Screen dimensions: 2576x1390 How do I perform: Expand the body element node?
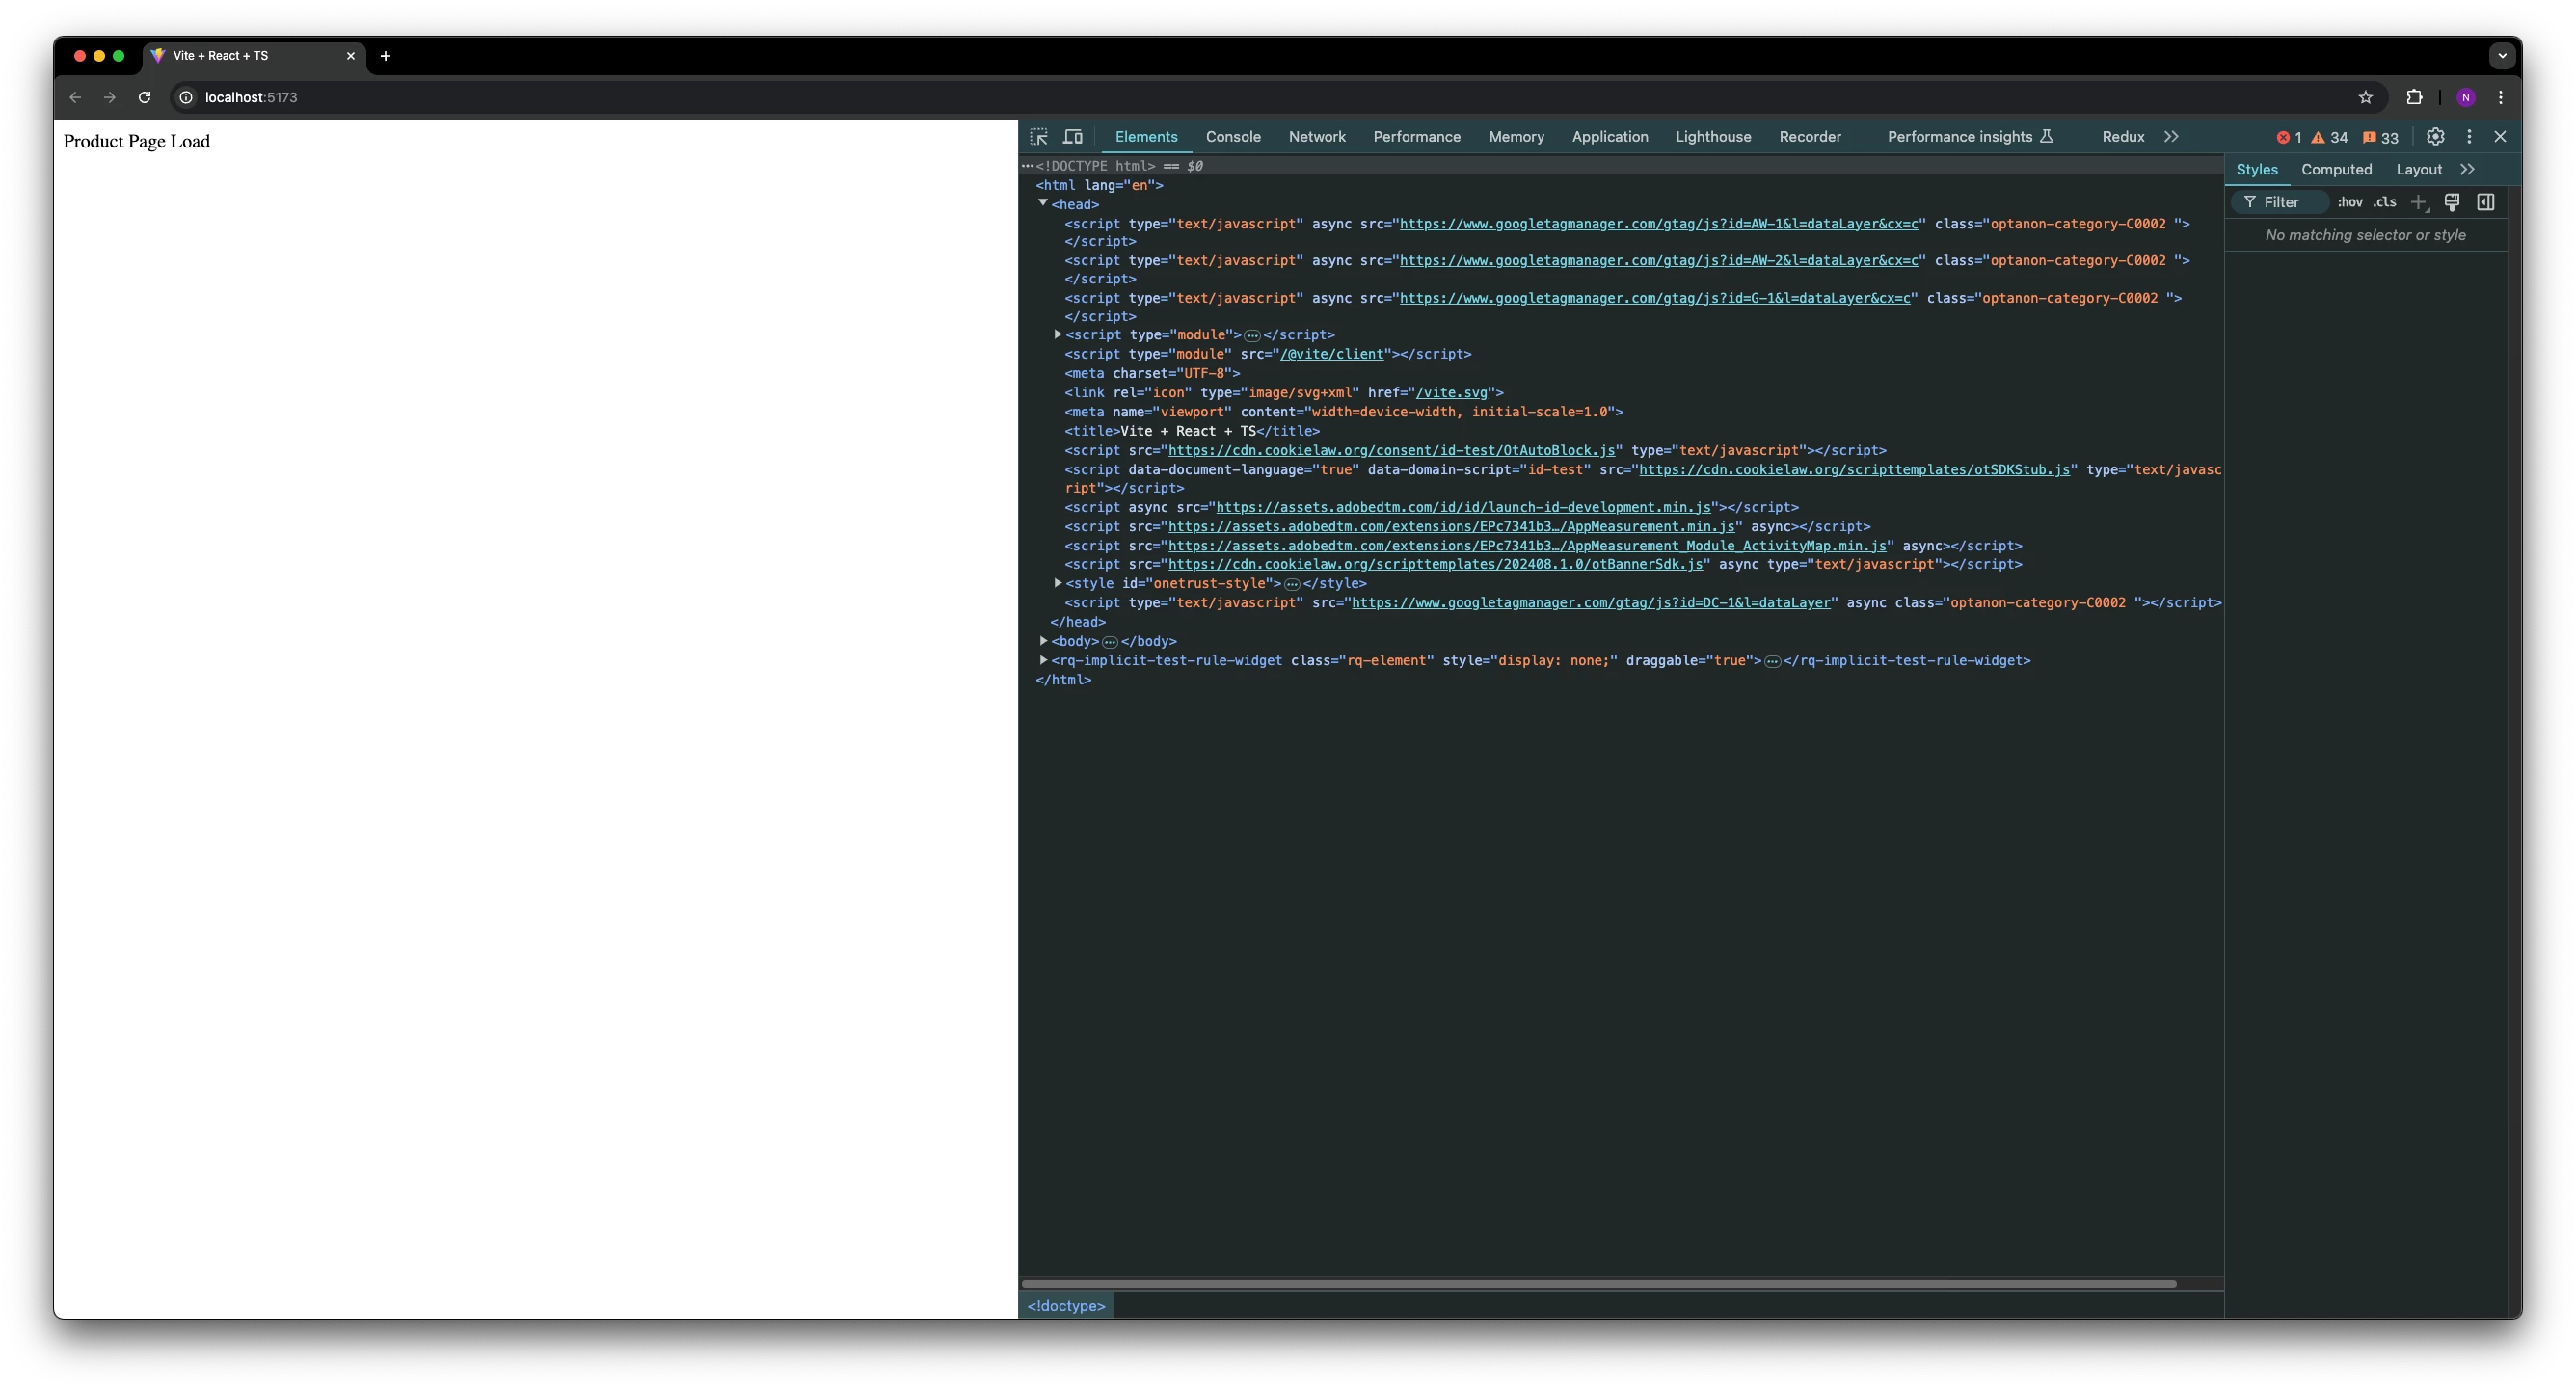[x=1043, y=641]
